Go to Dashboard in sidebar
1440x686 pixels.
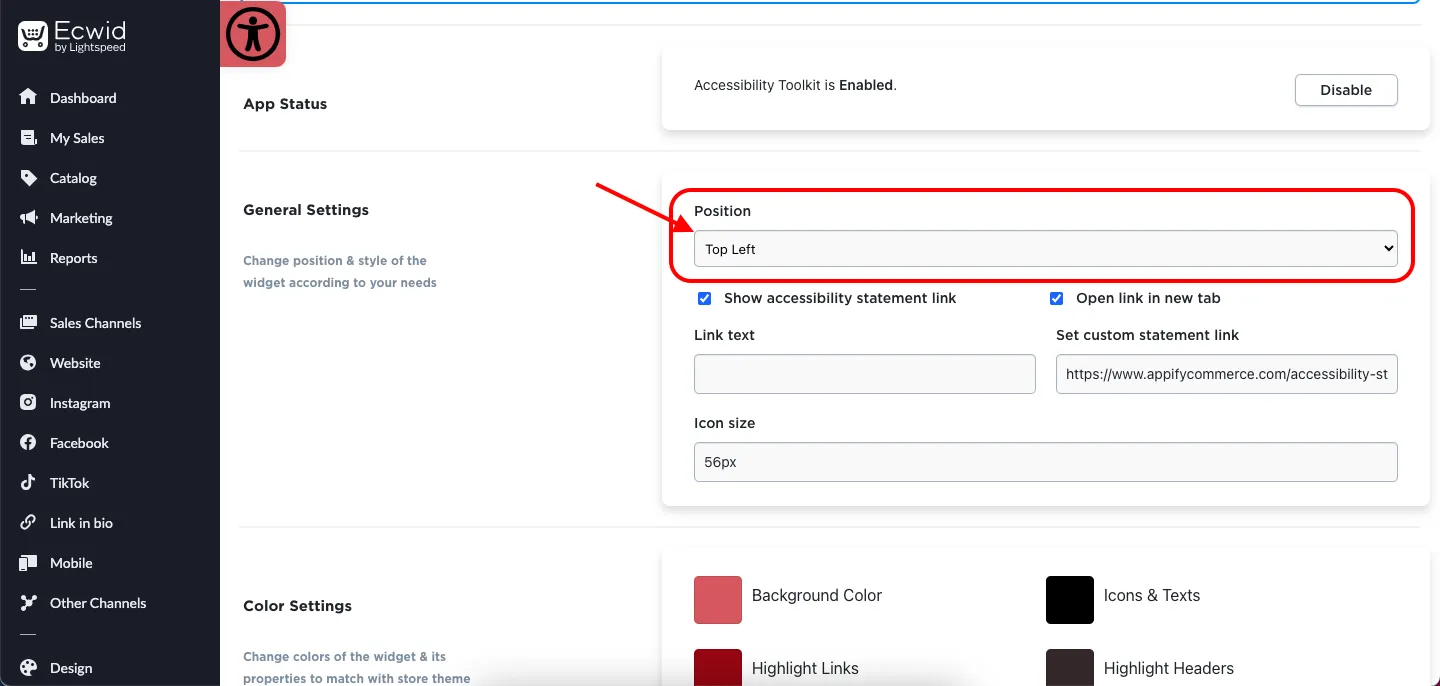pyautogui.click(x=83, y=98)
